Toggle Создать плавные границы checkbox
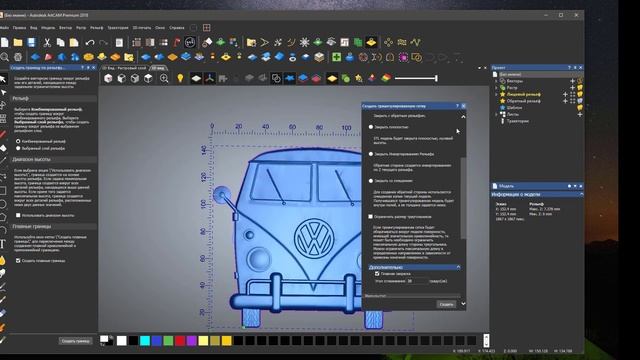 click(18, 260)
